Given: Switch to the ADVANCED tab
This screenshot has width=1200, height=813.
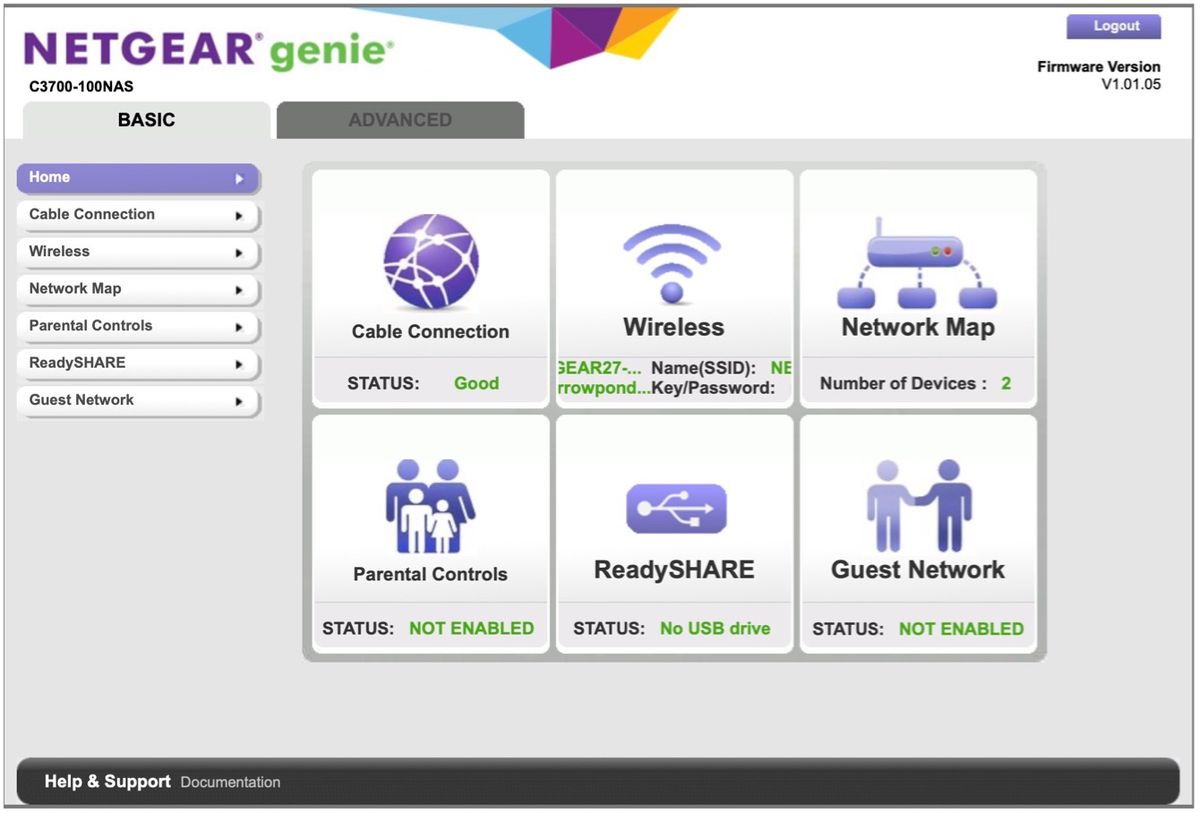Looking at the screenshot, I should (400, 119).
